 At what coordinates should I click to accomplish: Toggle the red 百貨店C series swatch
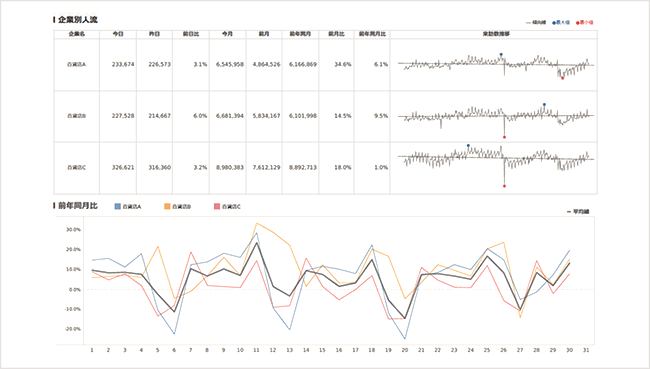[217, 206]
